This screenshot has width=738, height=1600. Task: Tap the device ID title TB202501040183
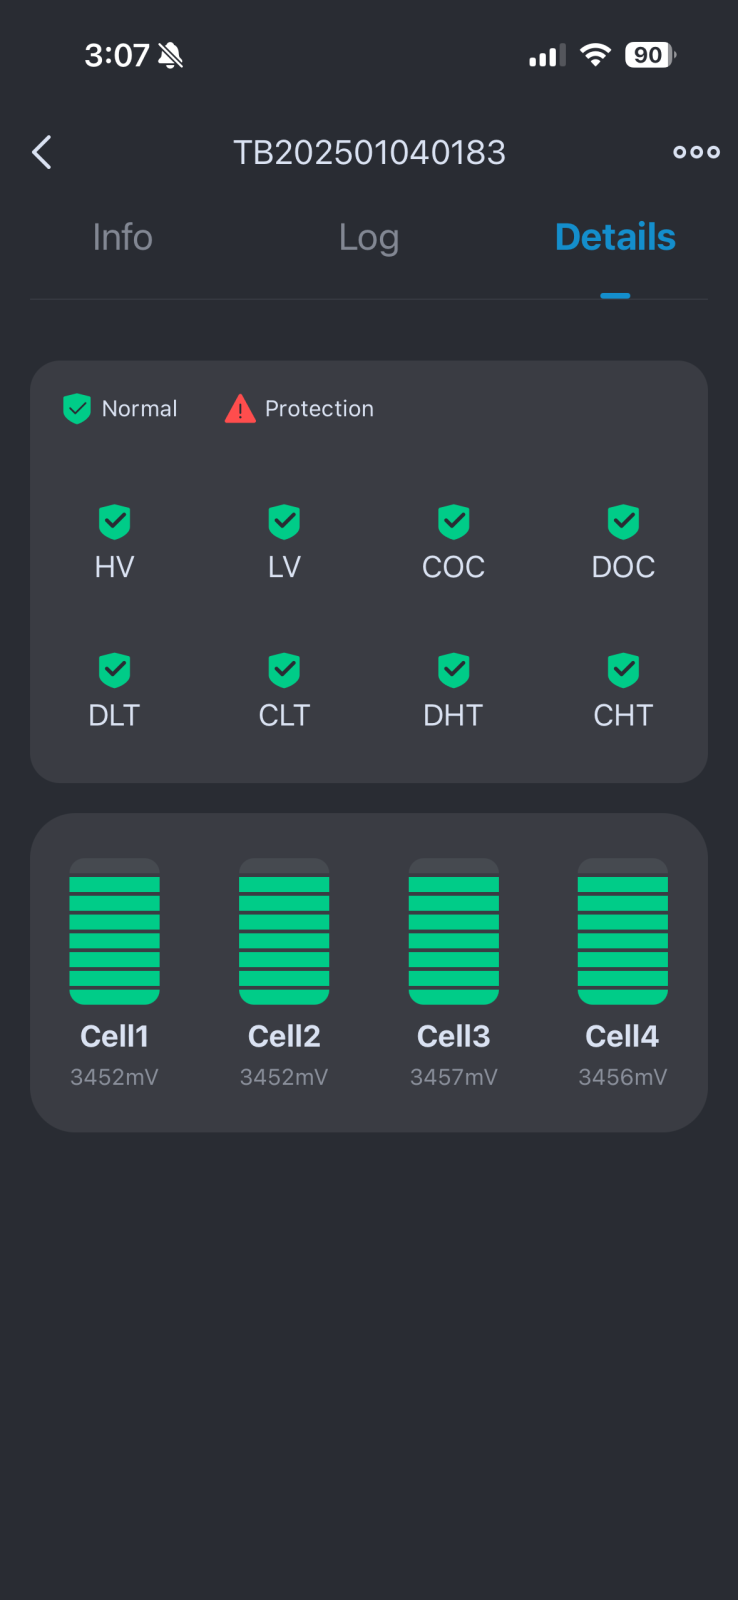click(x=369, y=153)
